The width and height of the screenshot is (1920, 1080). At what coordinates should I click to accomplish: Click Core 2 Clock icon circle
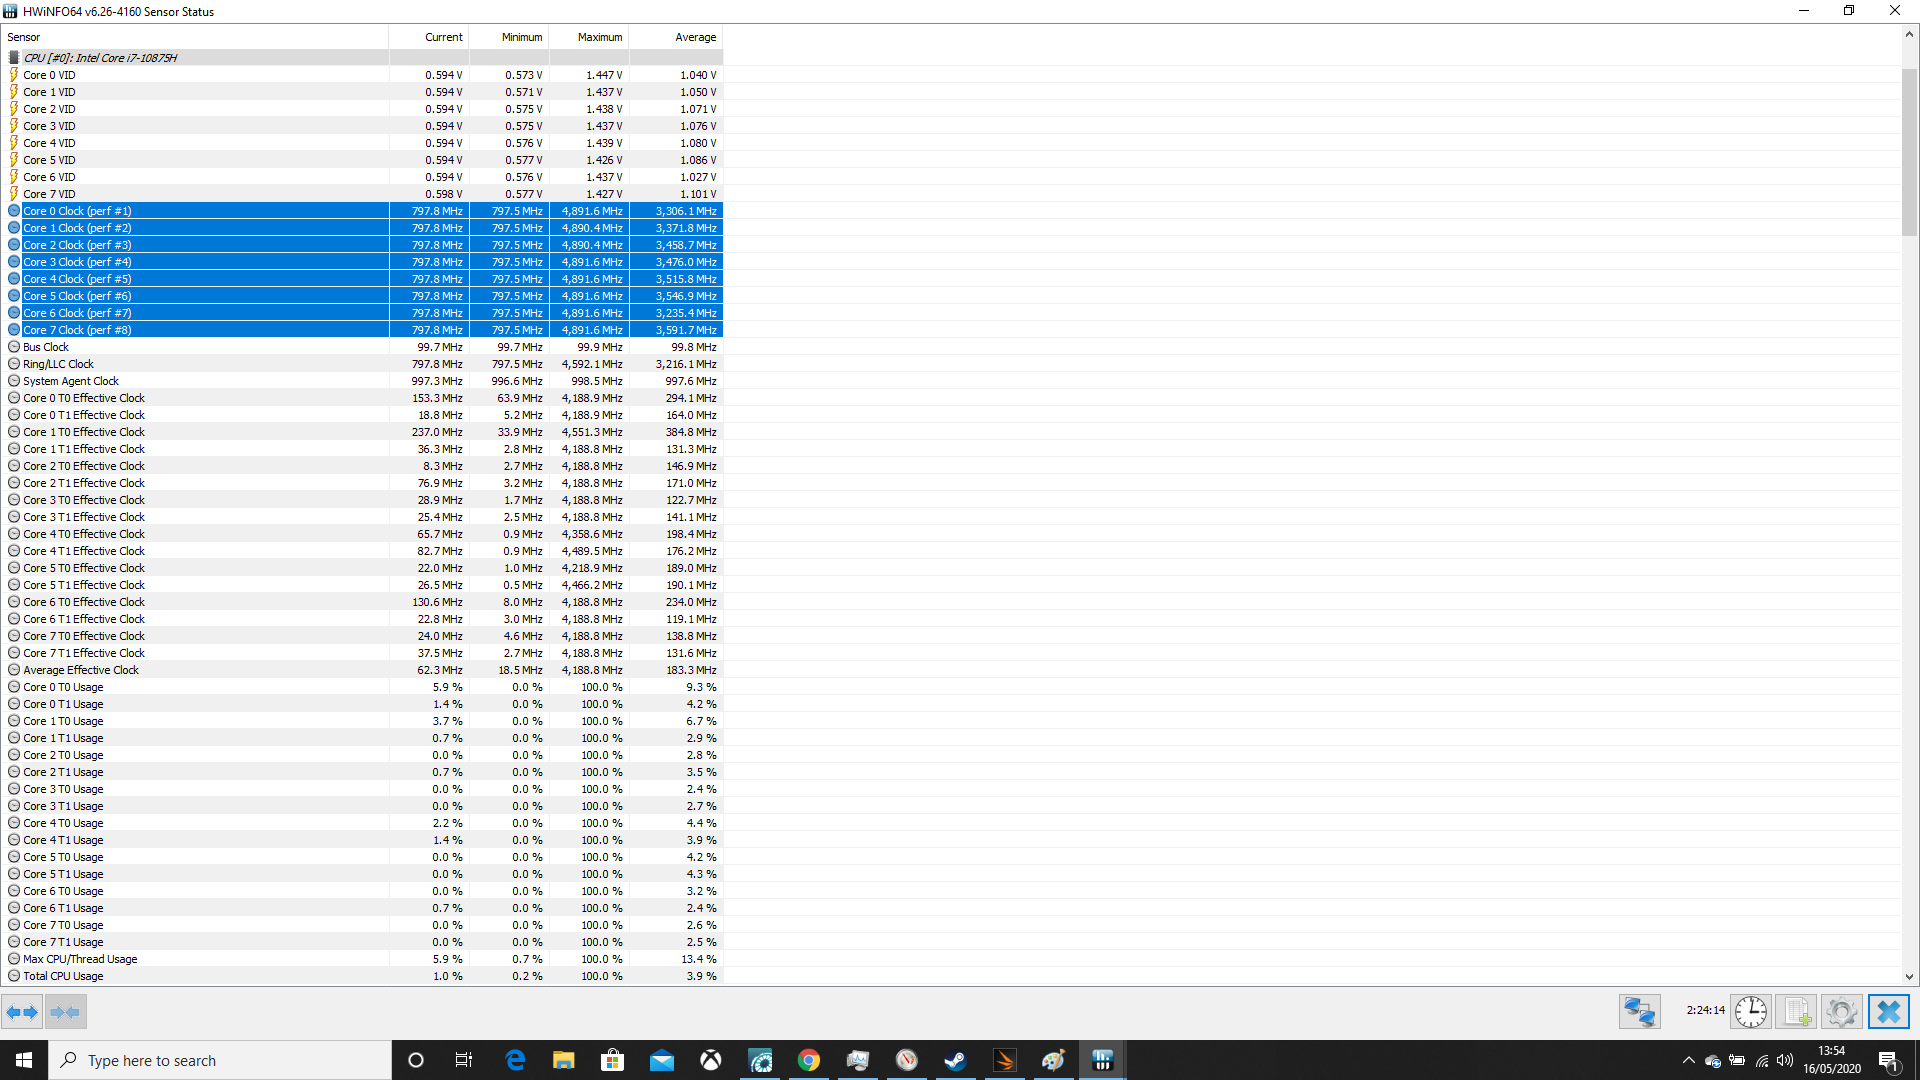coord(14,245)
